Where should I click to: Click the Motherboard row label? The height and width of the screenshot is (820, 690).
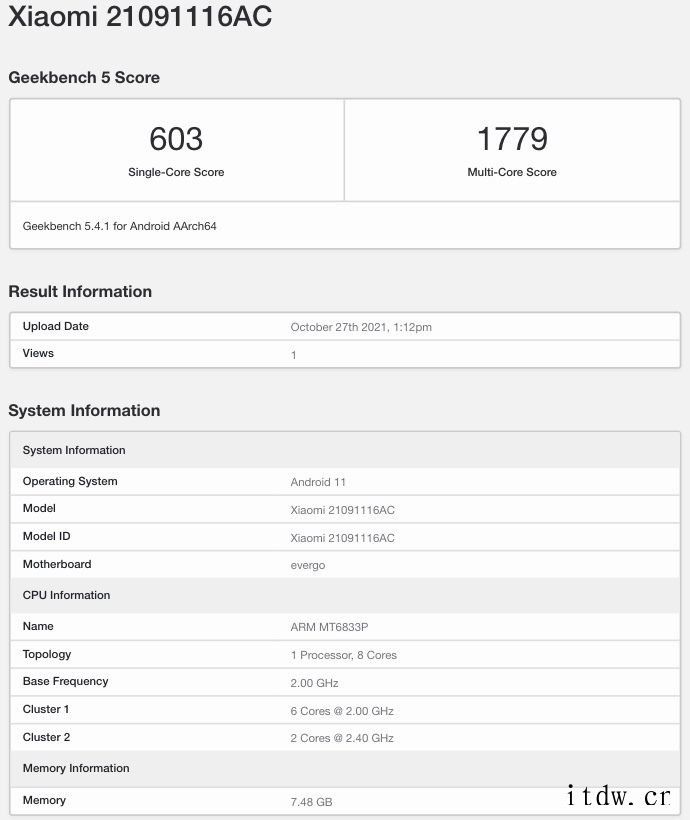coord(57,564)
